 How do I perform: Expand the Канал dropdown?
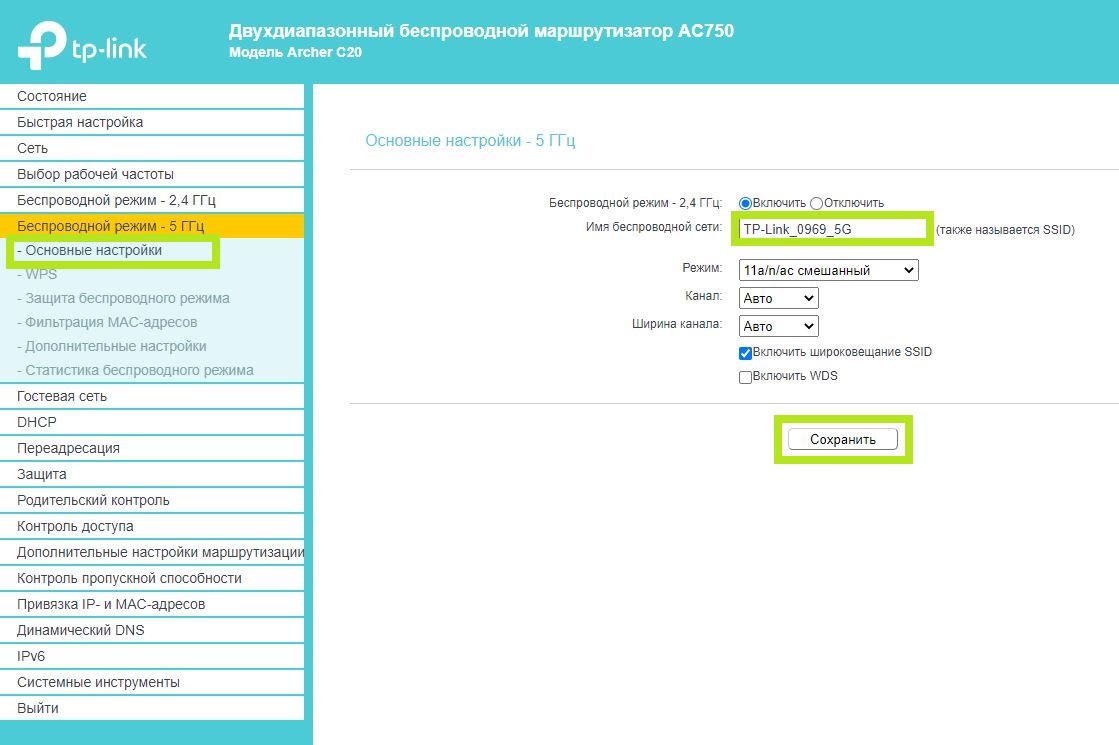pyautogui.click(x=778, y=298)
